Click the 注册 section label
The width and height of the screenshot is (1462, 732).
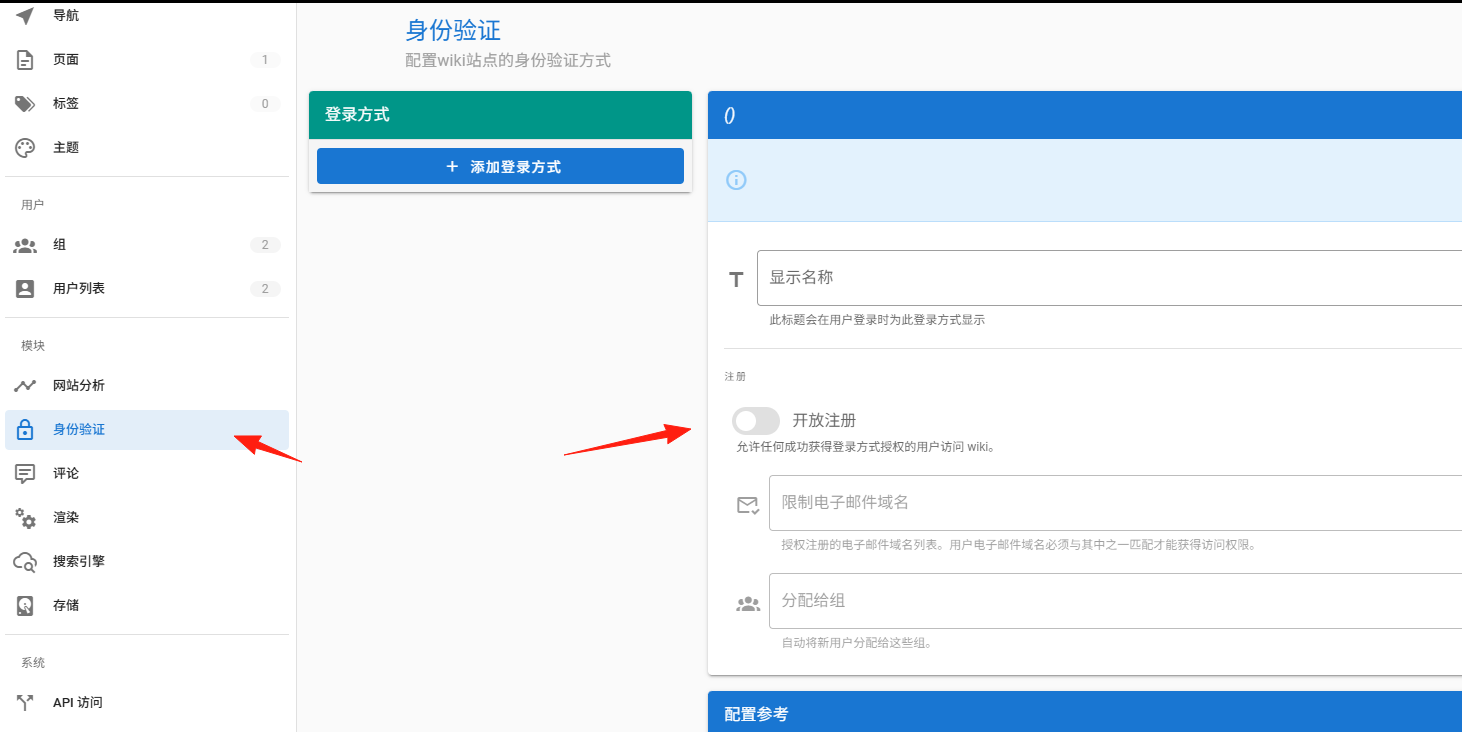click(735, 377)
